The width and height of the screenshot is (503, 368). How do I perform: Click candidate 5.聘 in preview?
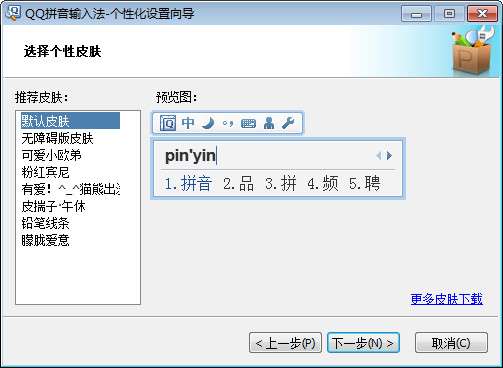pyautogui.click(x=365, y=184)
